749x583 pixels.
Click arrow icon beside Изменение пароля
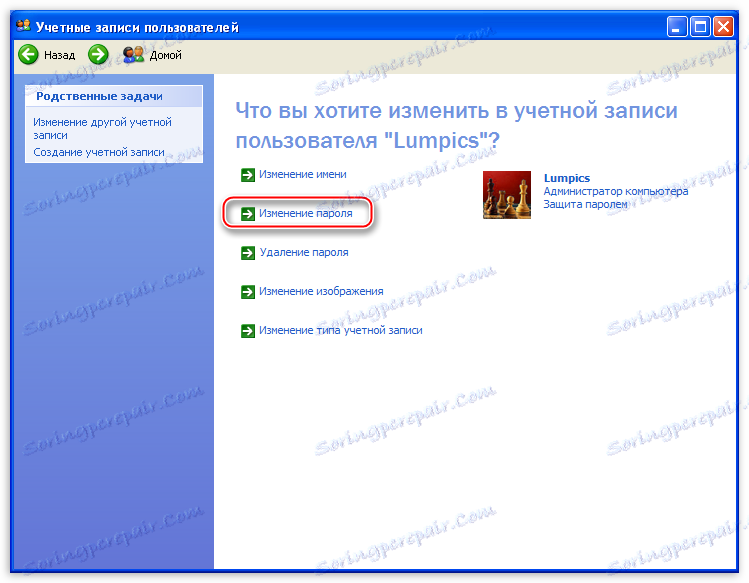[x=248, y=214]
